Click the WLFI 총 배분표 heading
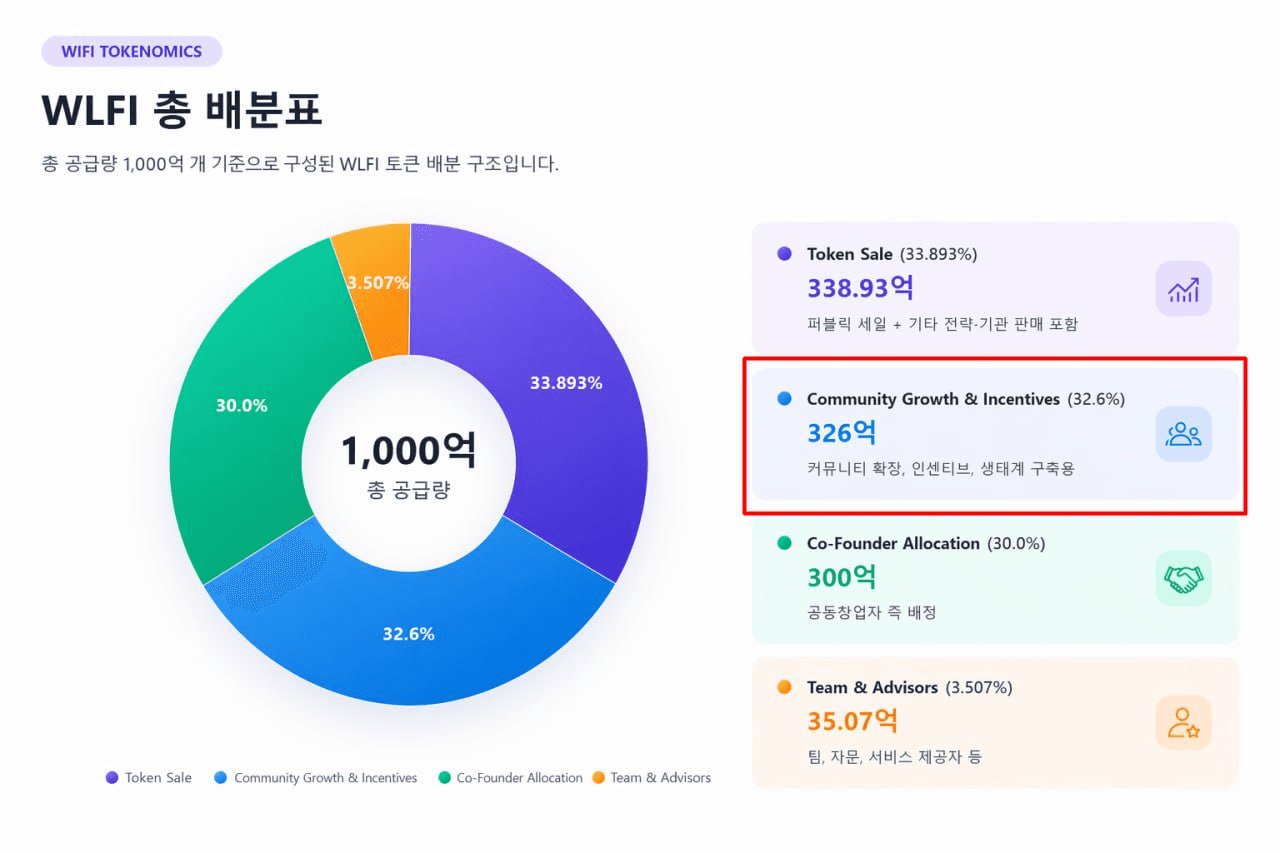Image resolution: width=1280 pixels, height=853 pixels. click(x=182, y=109)
